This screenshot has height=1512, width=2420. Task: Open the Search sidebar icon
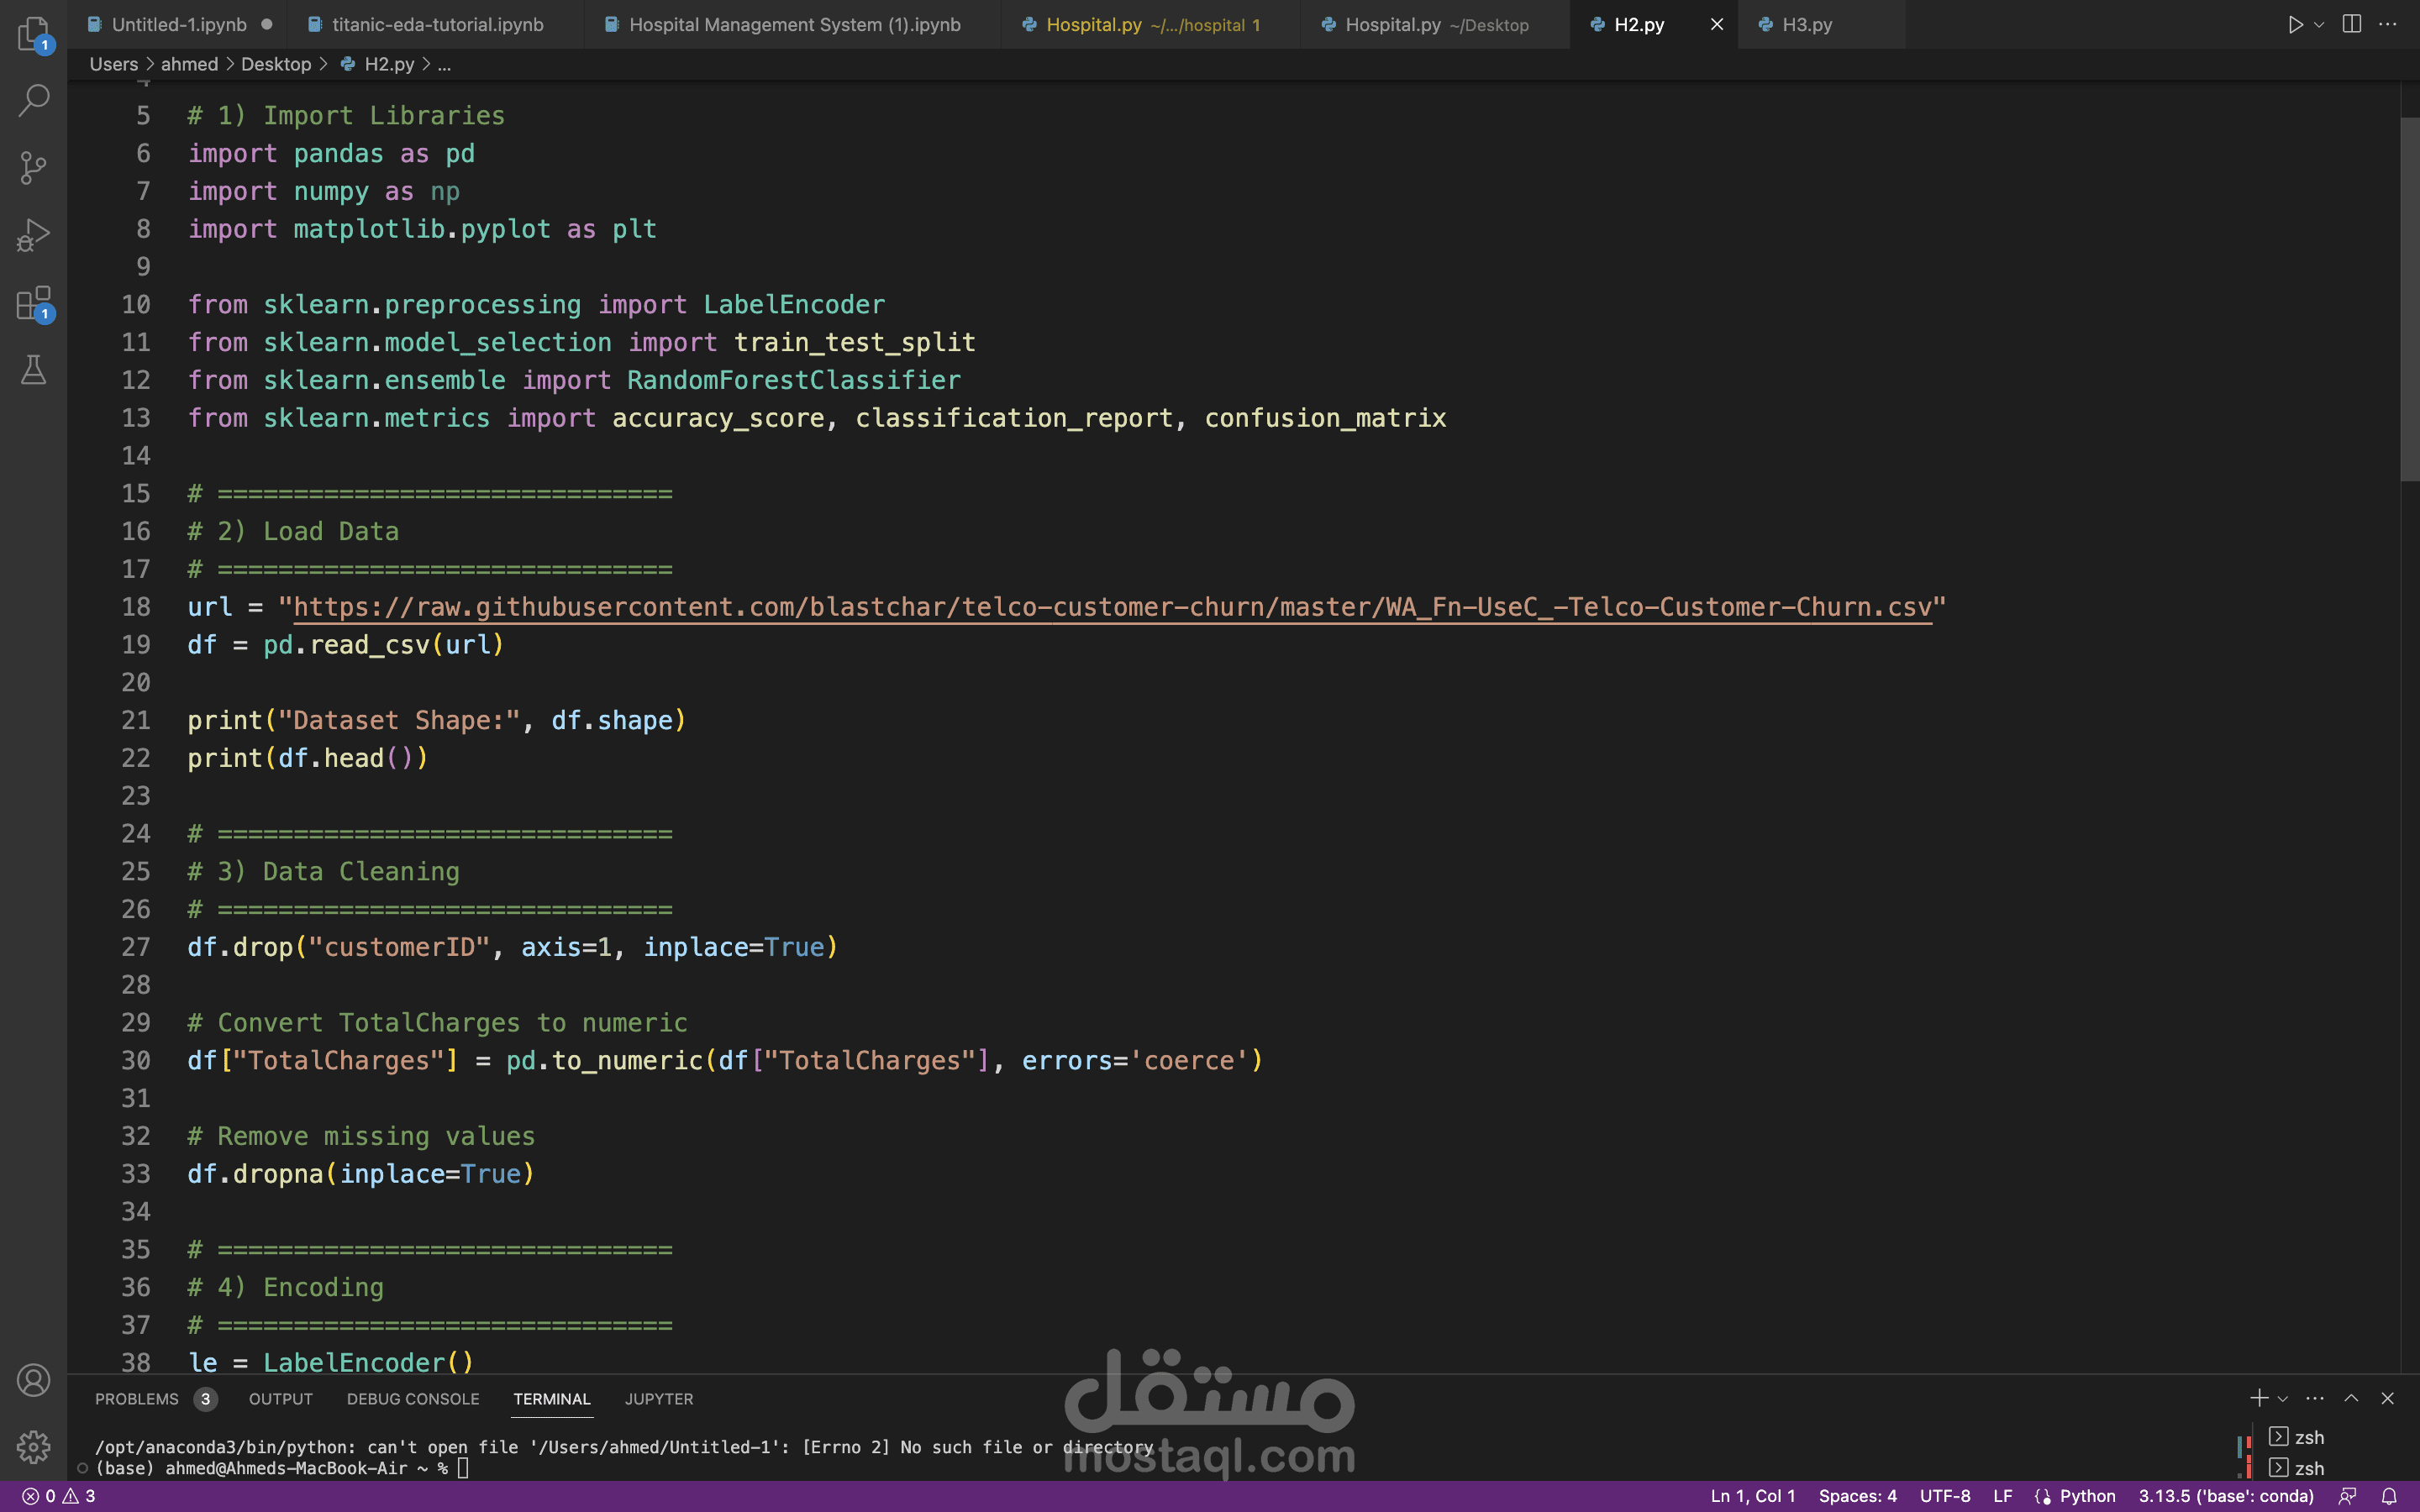[33, 100]
